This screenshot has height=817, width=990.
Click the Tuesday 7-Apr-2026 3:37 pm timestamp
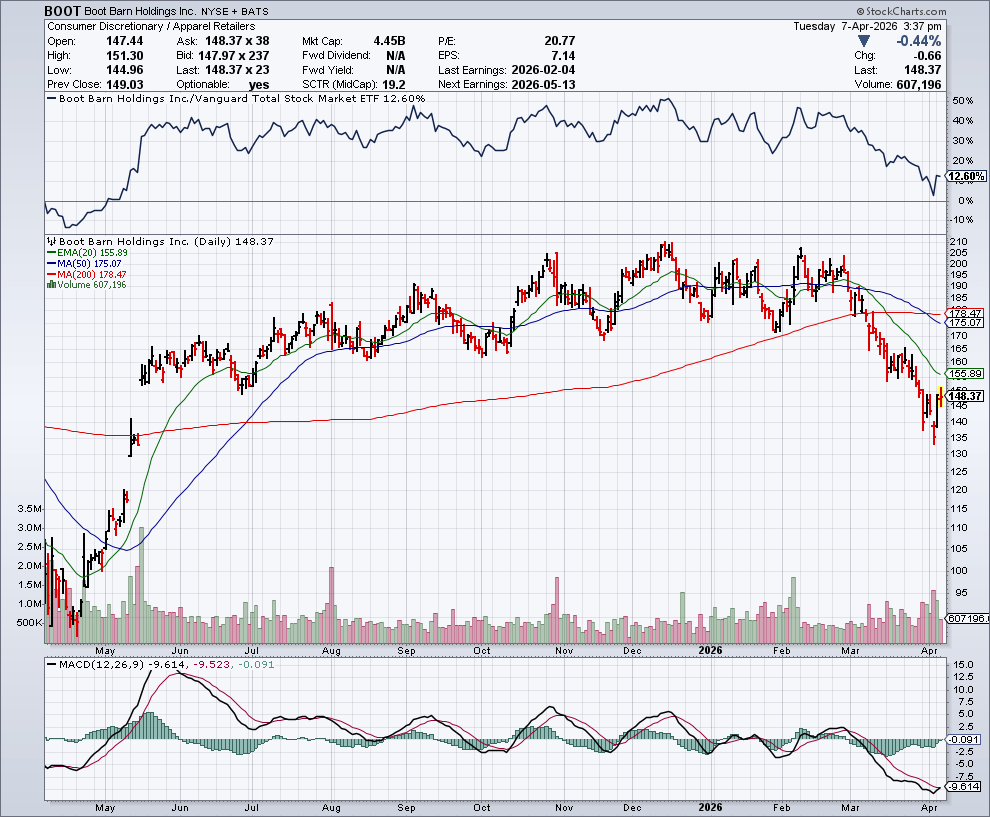pyautogui.click(x=868, y=27)
